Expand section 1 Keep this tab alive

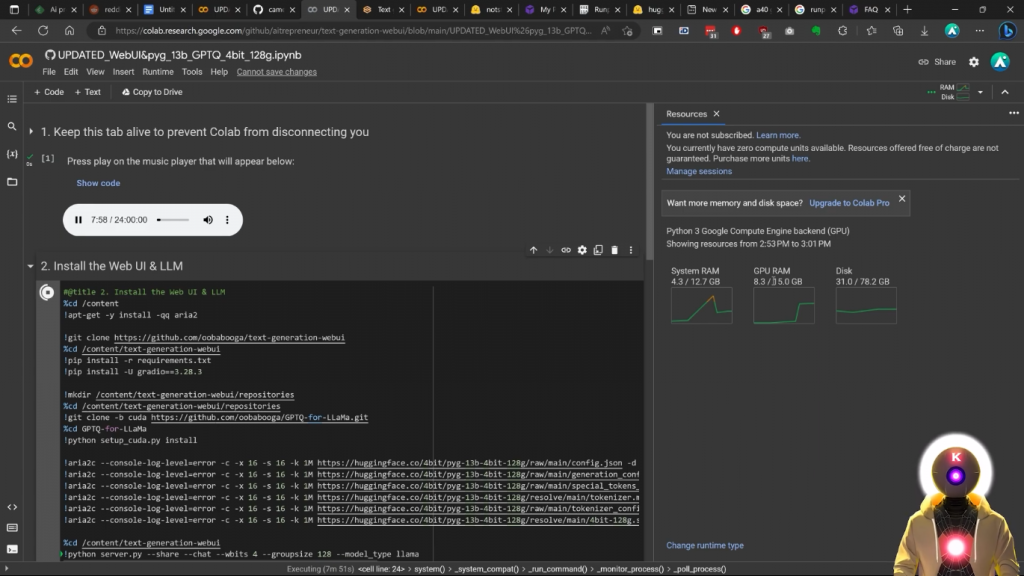pos(32,132)
